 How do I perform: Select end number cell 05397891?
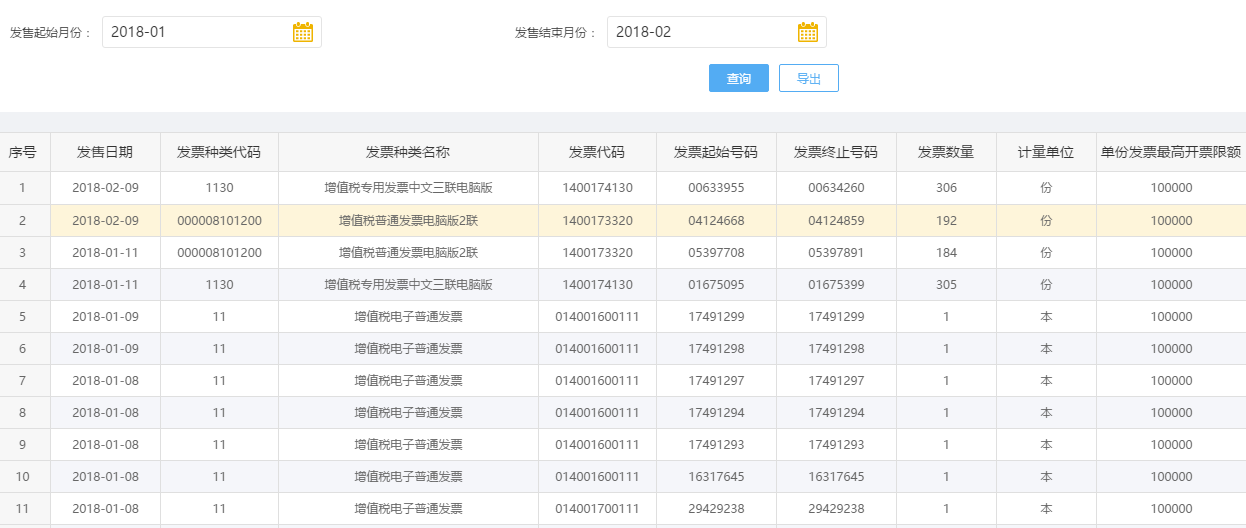coord(836,252)
